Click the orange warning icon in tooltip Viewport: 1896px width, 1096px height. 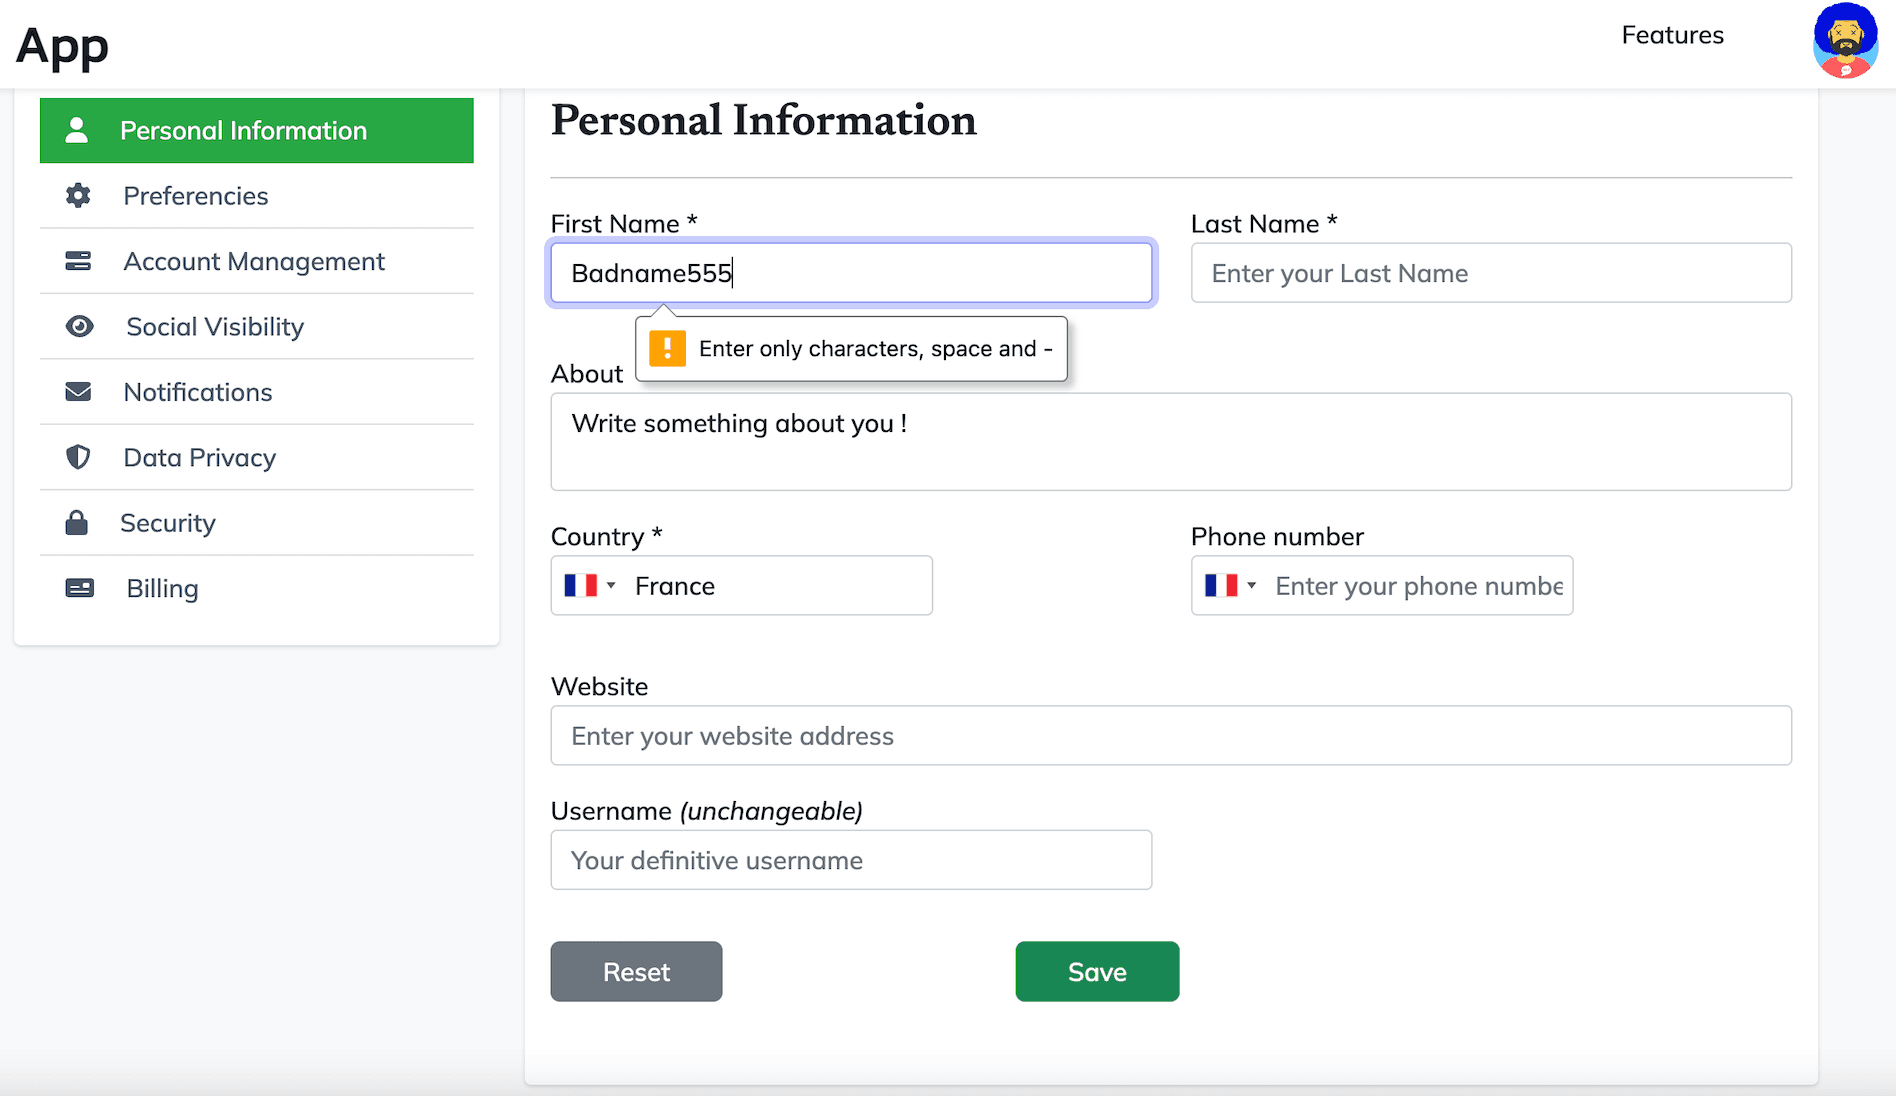[667, 349]
